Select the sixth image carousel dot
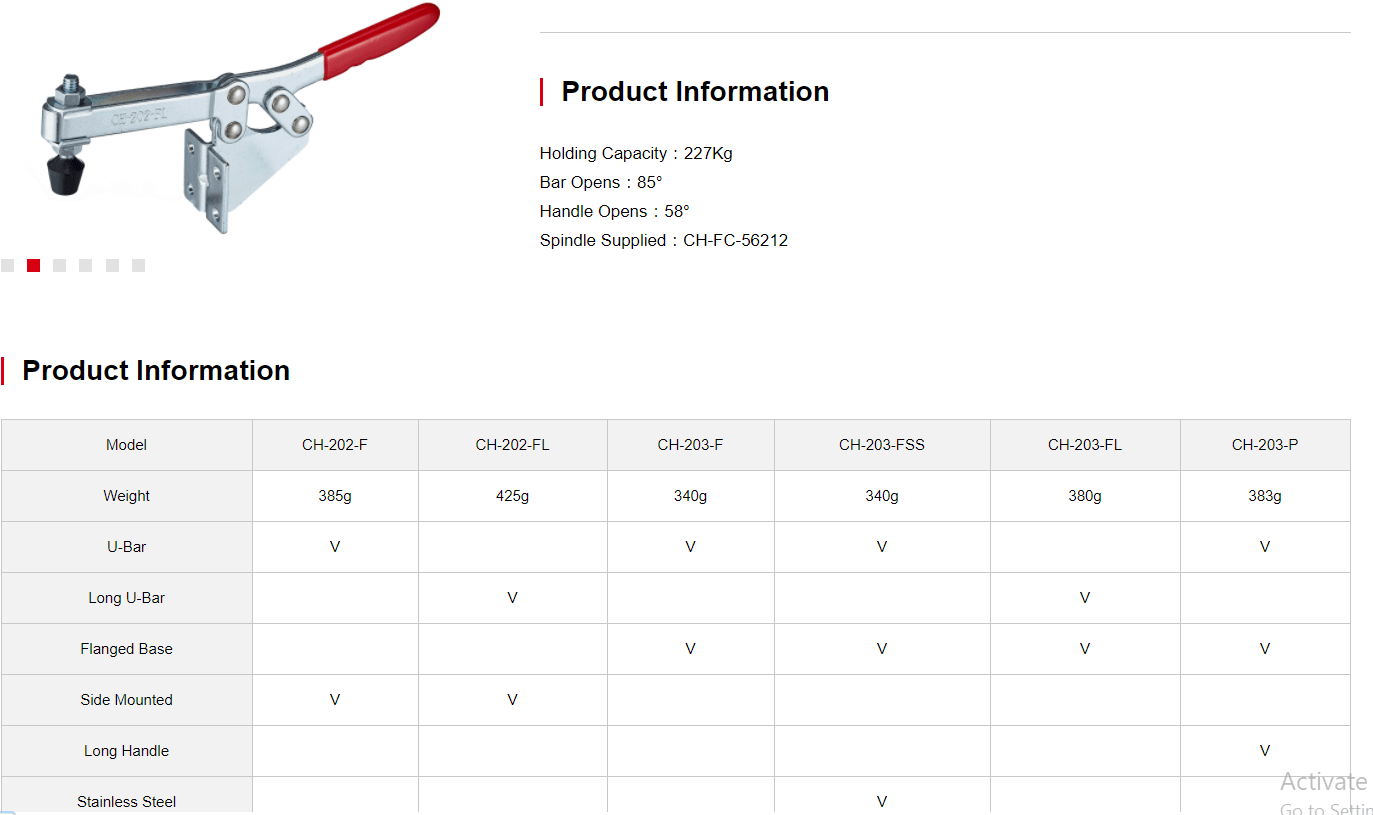This screenshot has height=815, width=1373. click(138, 265)
